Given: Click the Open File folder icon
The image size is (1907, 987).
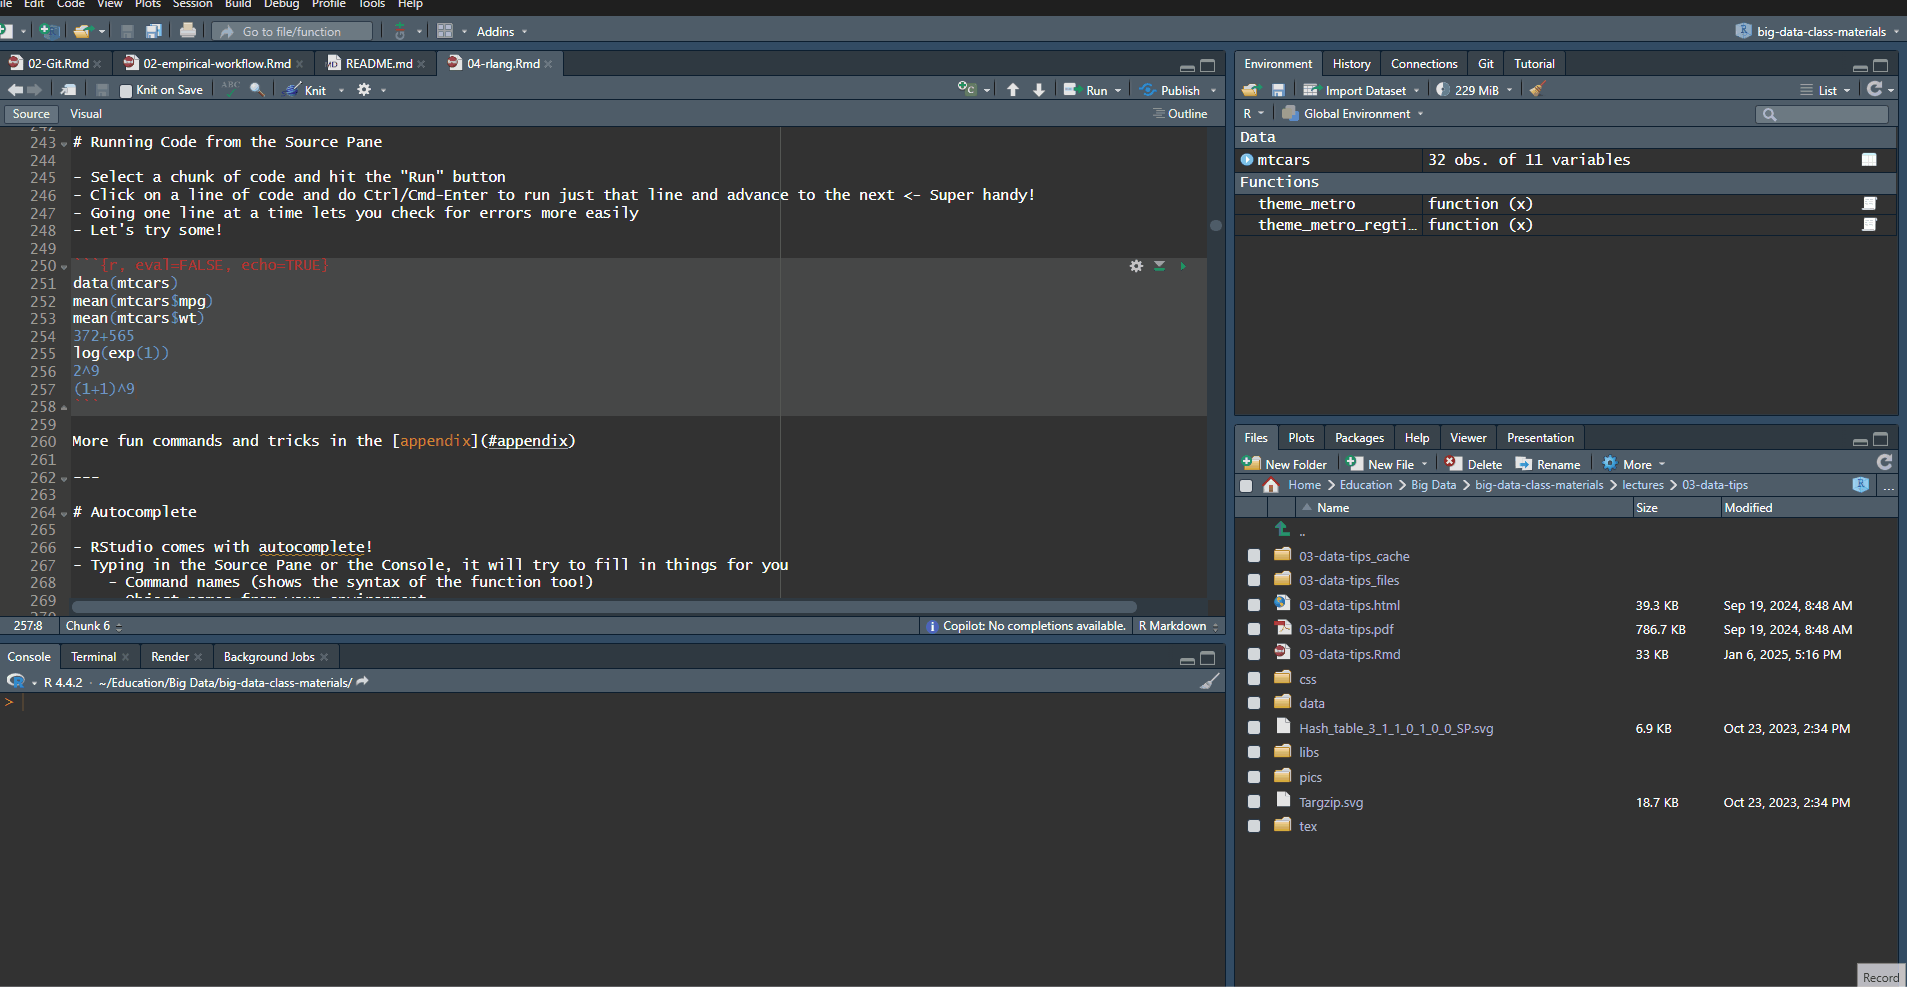Looking at the screenshot, I should (82, 31).
